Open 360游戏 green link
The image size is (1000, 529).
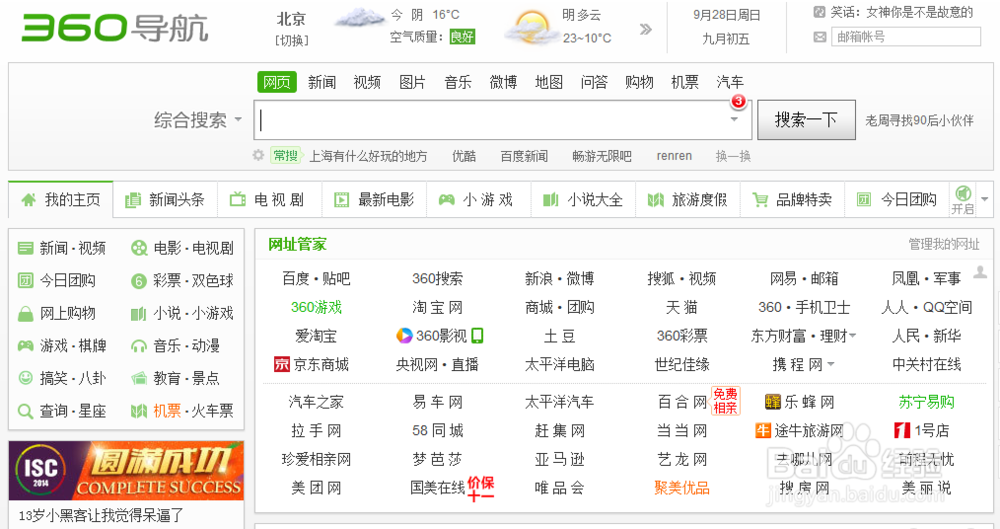click(316, 308)
